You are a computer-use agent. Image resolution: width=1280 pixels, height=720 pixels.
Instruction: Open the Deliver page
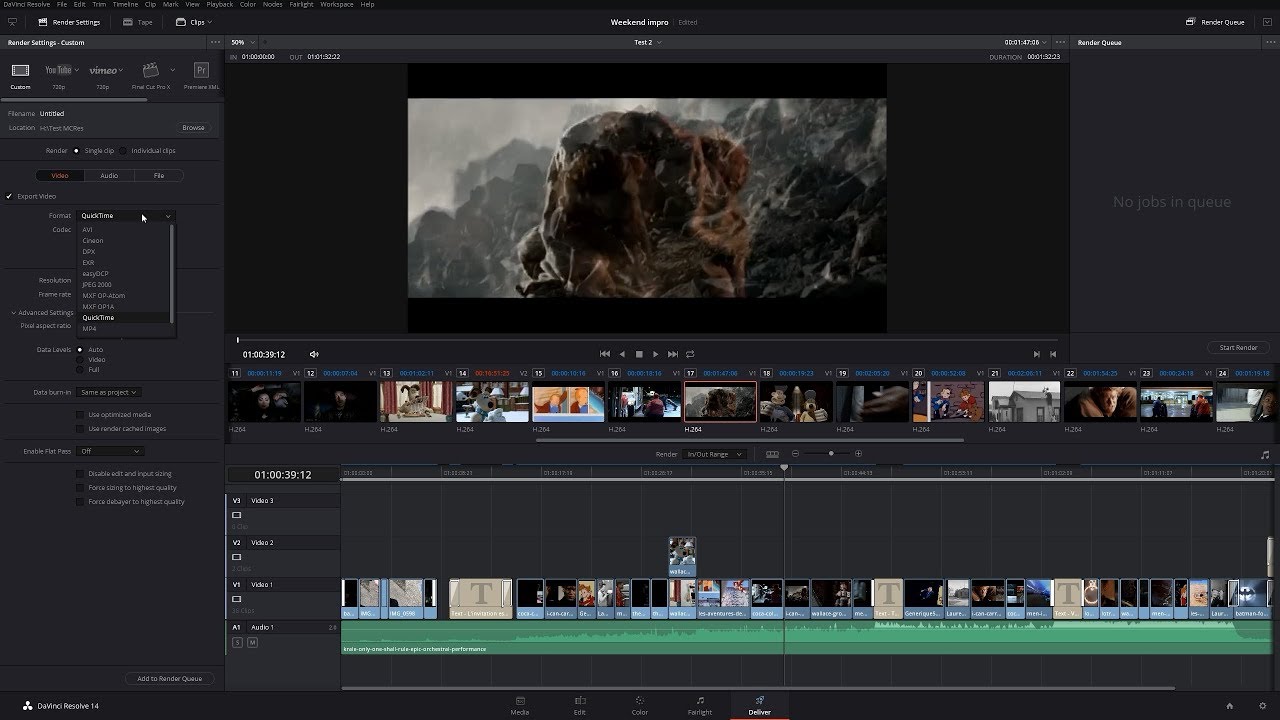760,705
